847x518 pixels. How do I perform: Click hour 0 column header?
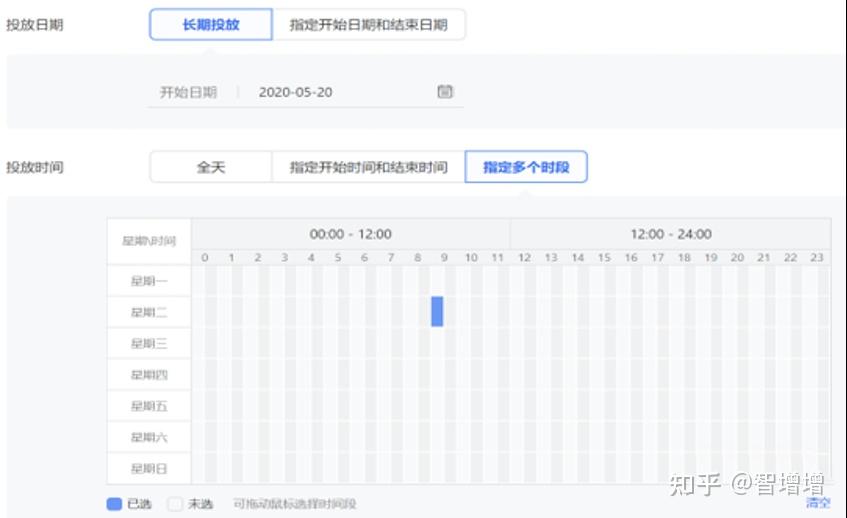pyautogui.click(x=205, y=258)
